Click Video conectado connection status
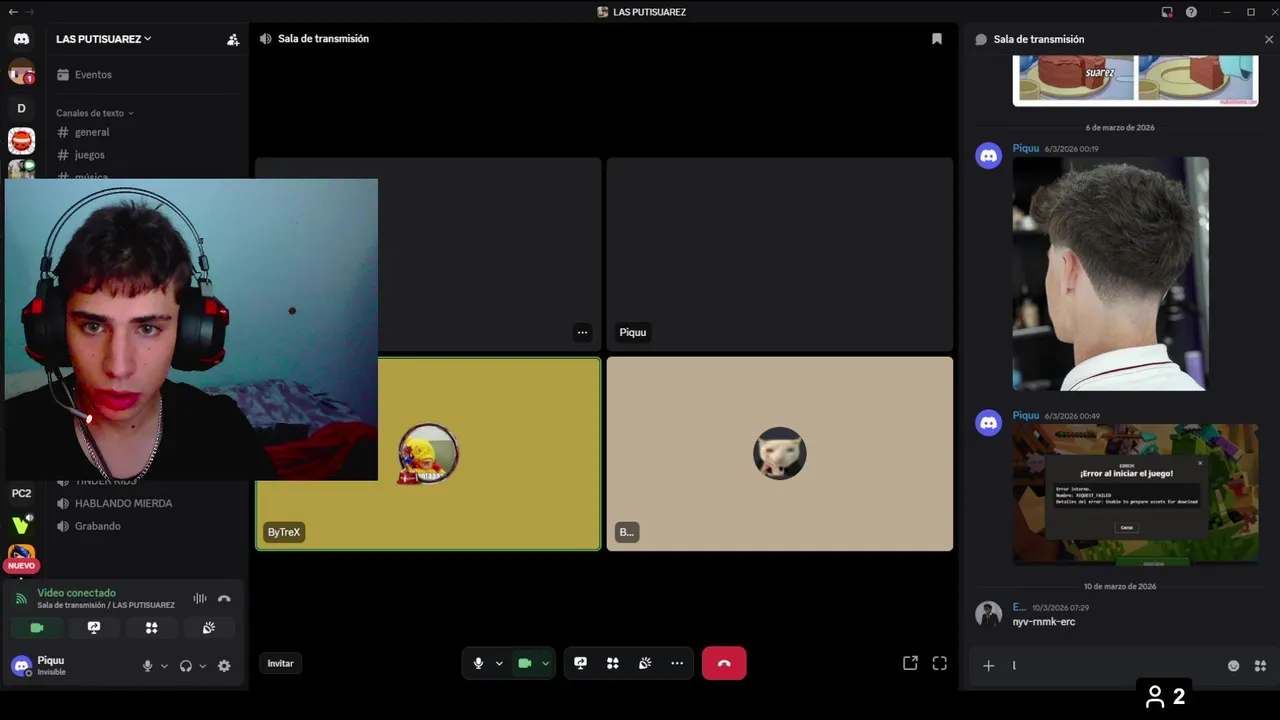The width and height of the screenshot is (1280, 720). pos(76,593)
